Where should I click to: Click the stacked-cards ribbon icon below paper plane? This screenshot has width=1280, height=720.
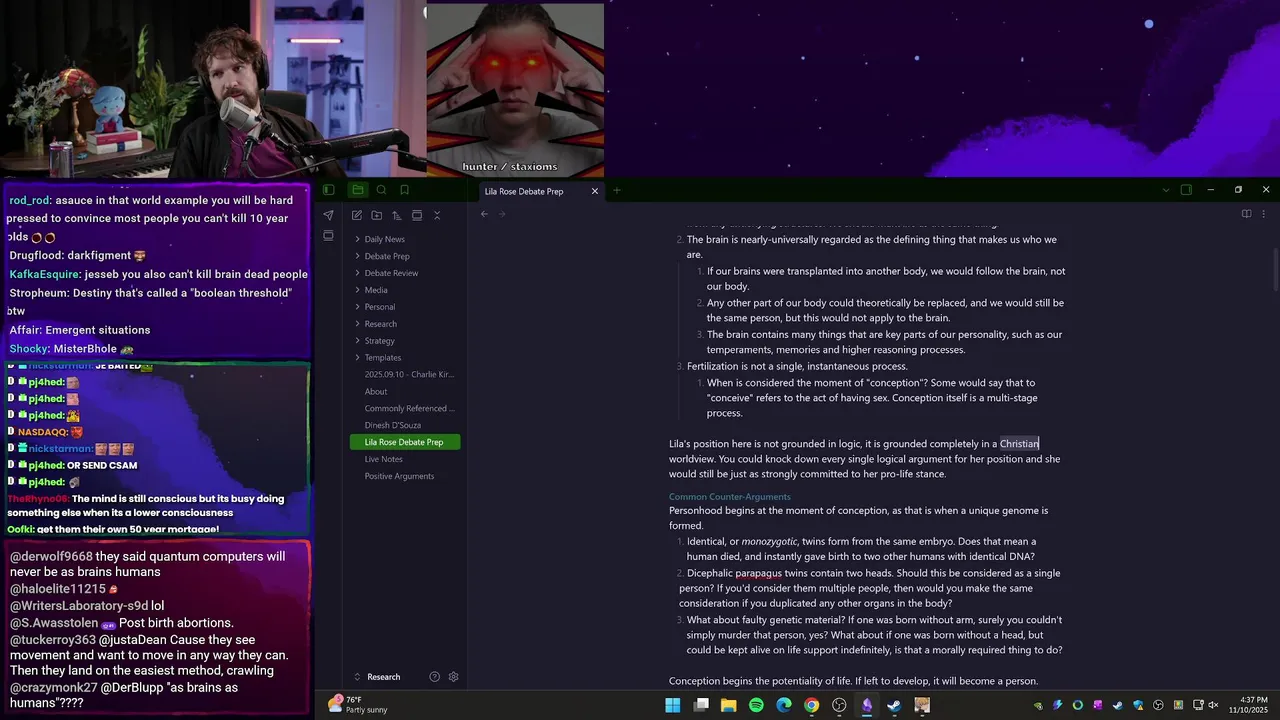pyautogui.click(x=328, y=236)
